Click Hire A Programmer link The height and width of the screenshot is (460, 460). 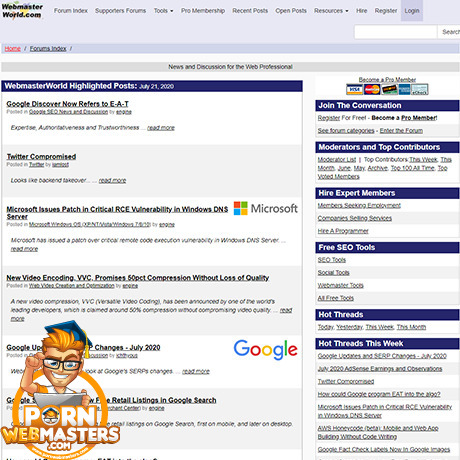[x=343, y=231]
